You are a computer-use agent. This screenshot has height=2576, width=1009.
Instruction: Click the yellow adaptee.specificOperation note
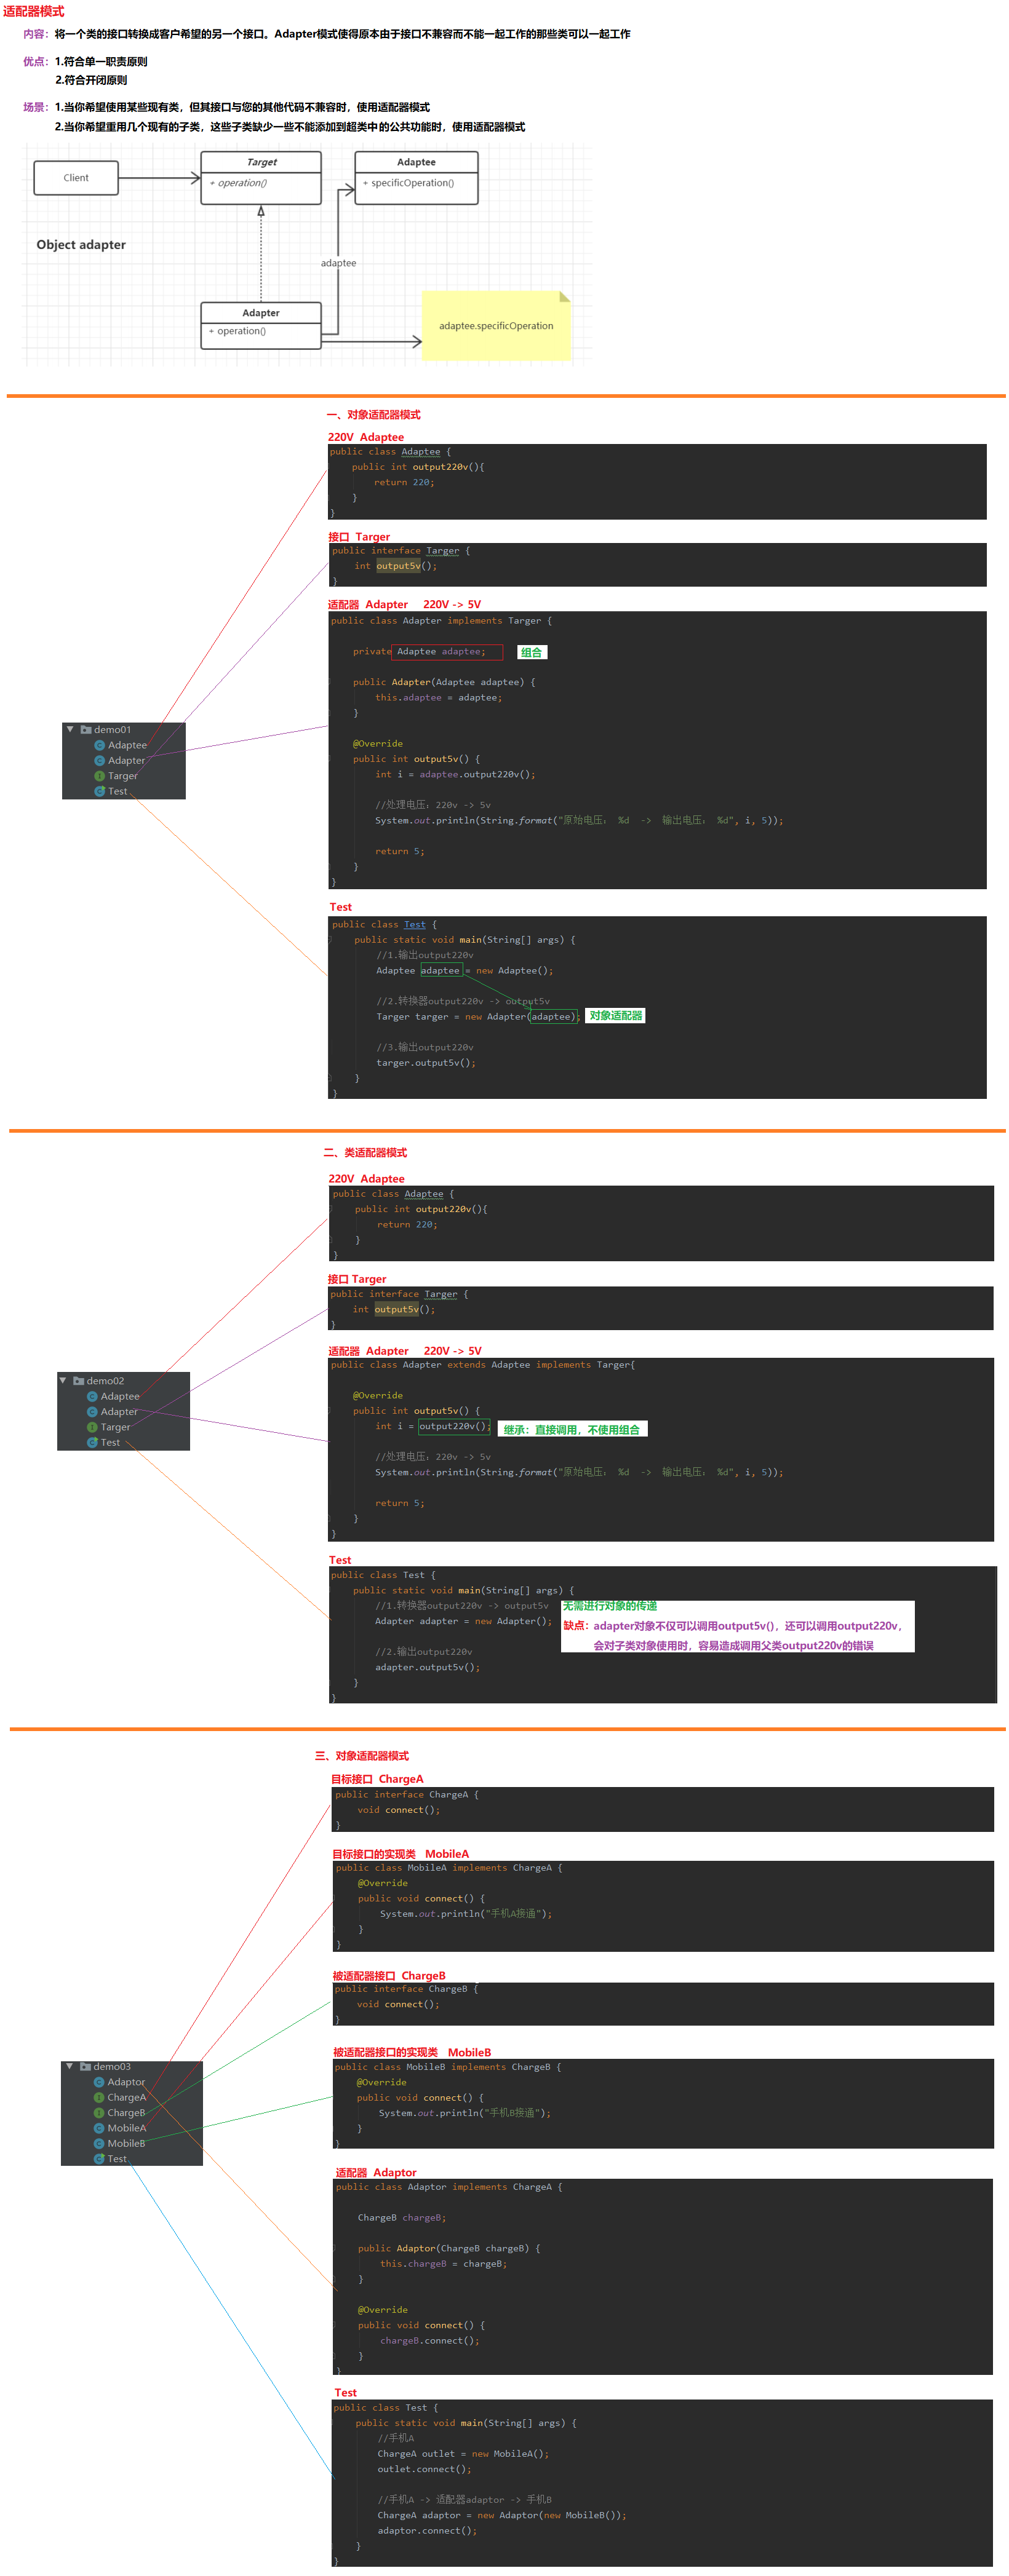point(496,326)
